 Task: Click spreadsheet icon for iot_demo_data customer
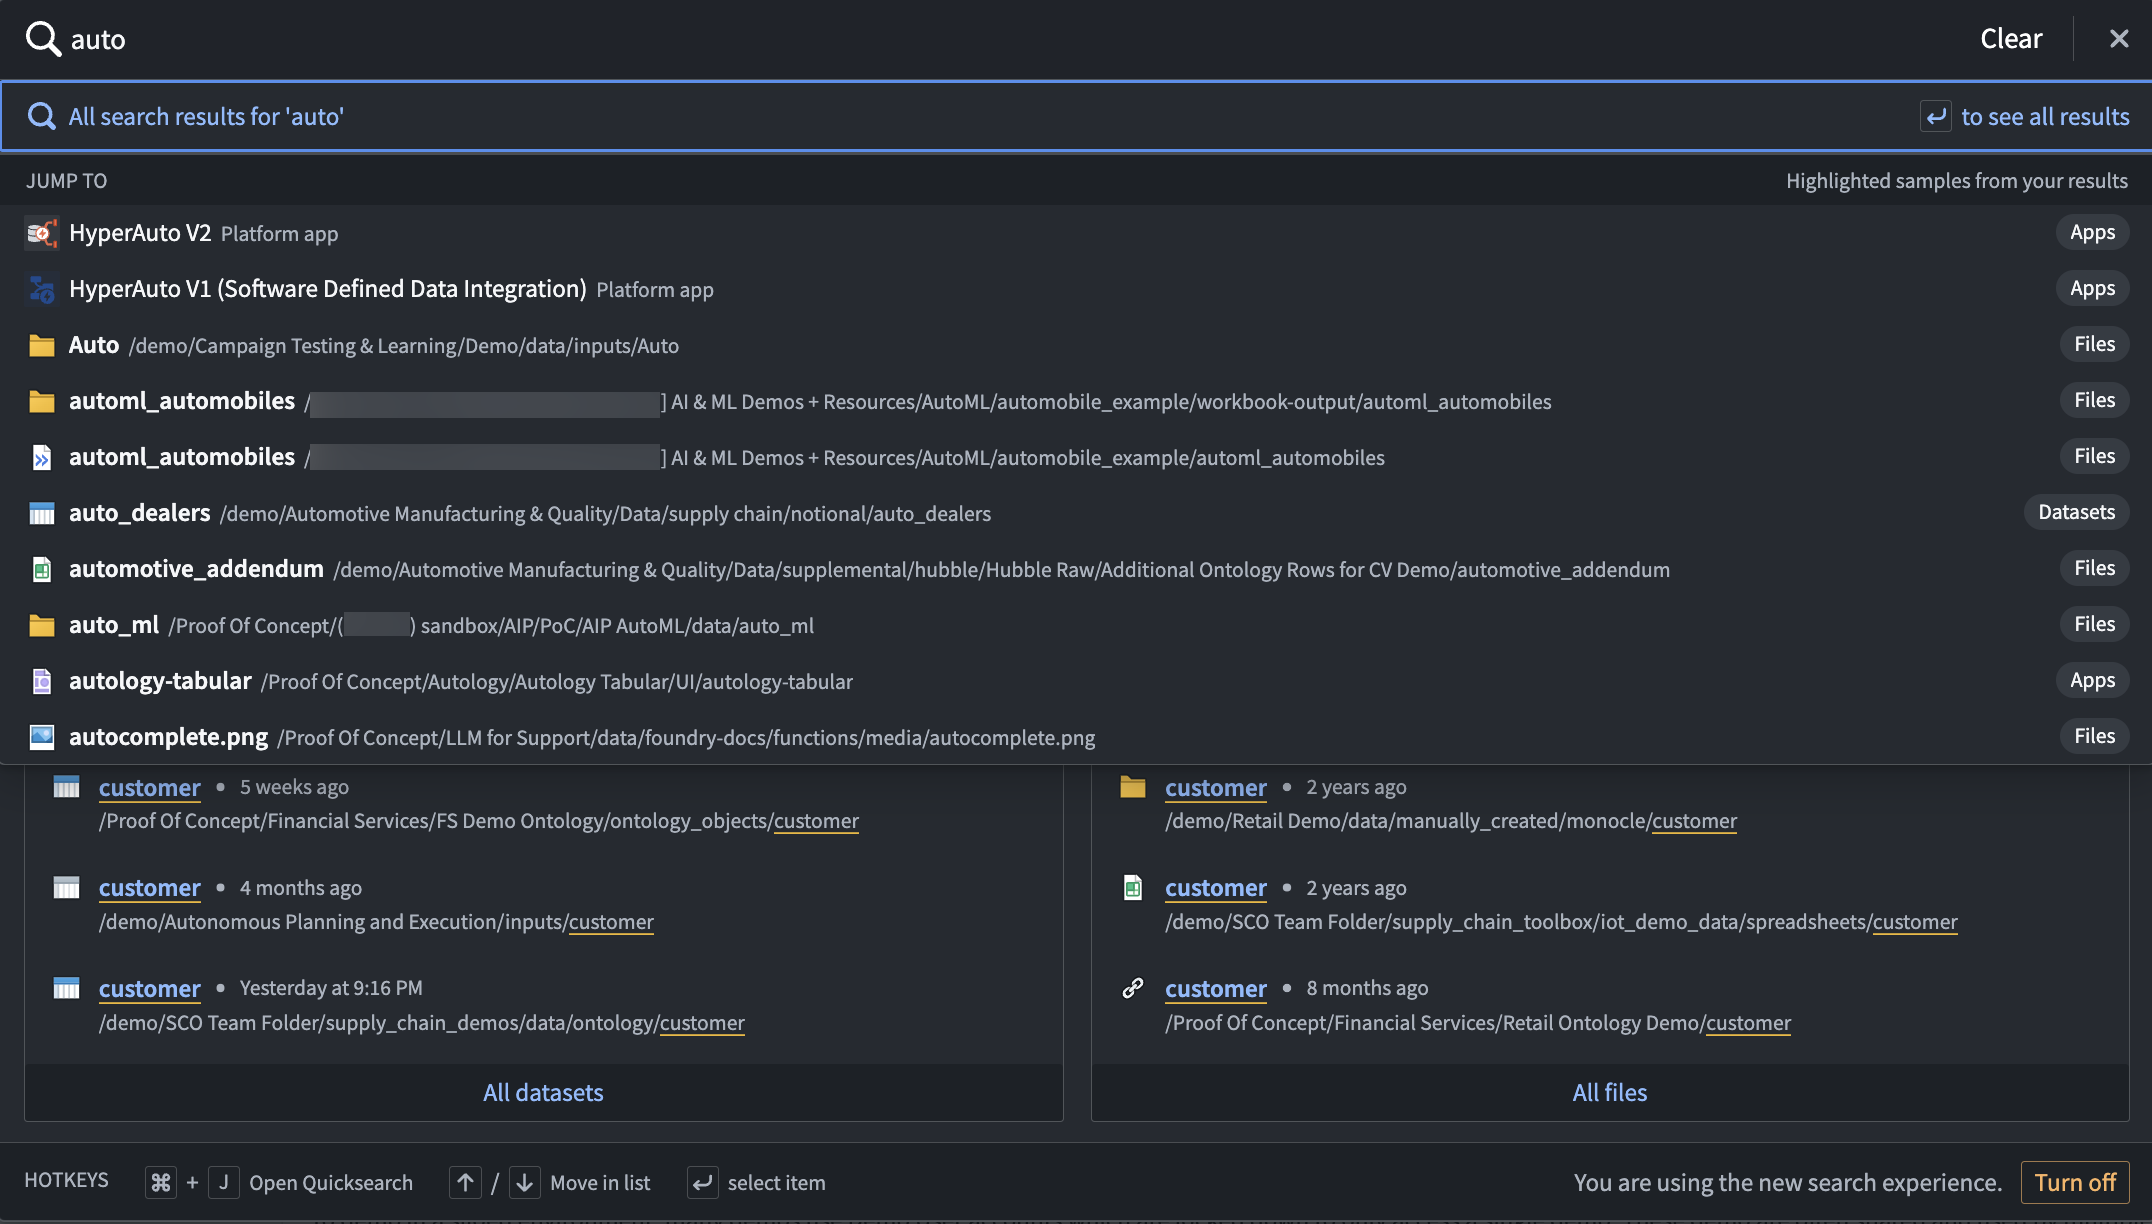click(x=1132, y=887)
